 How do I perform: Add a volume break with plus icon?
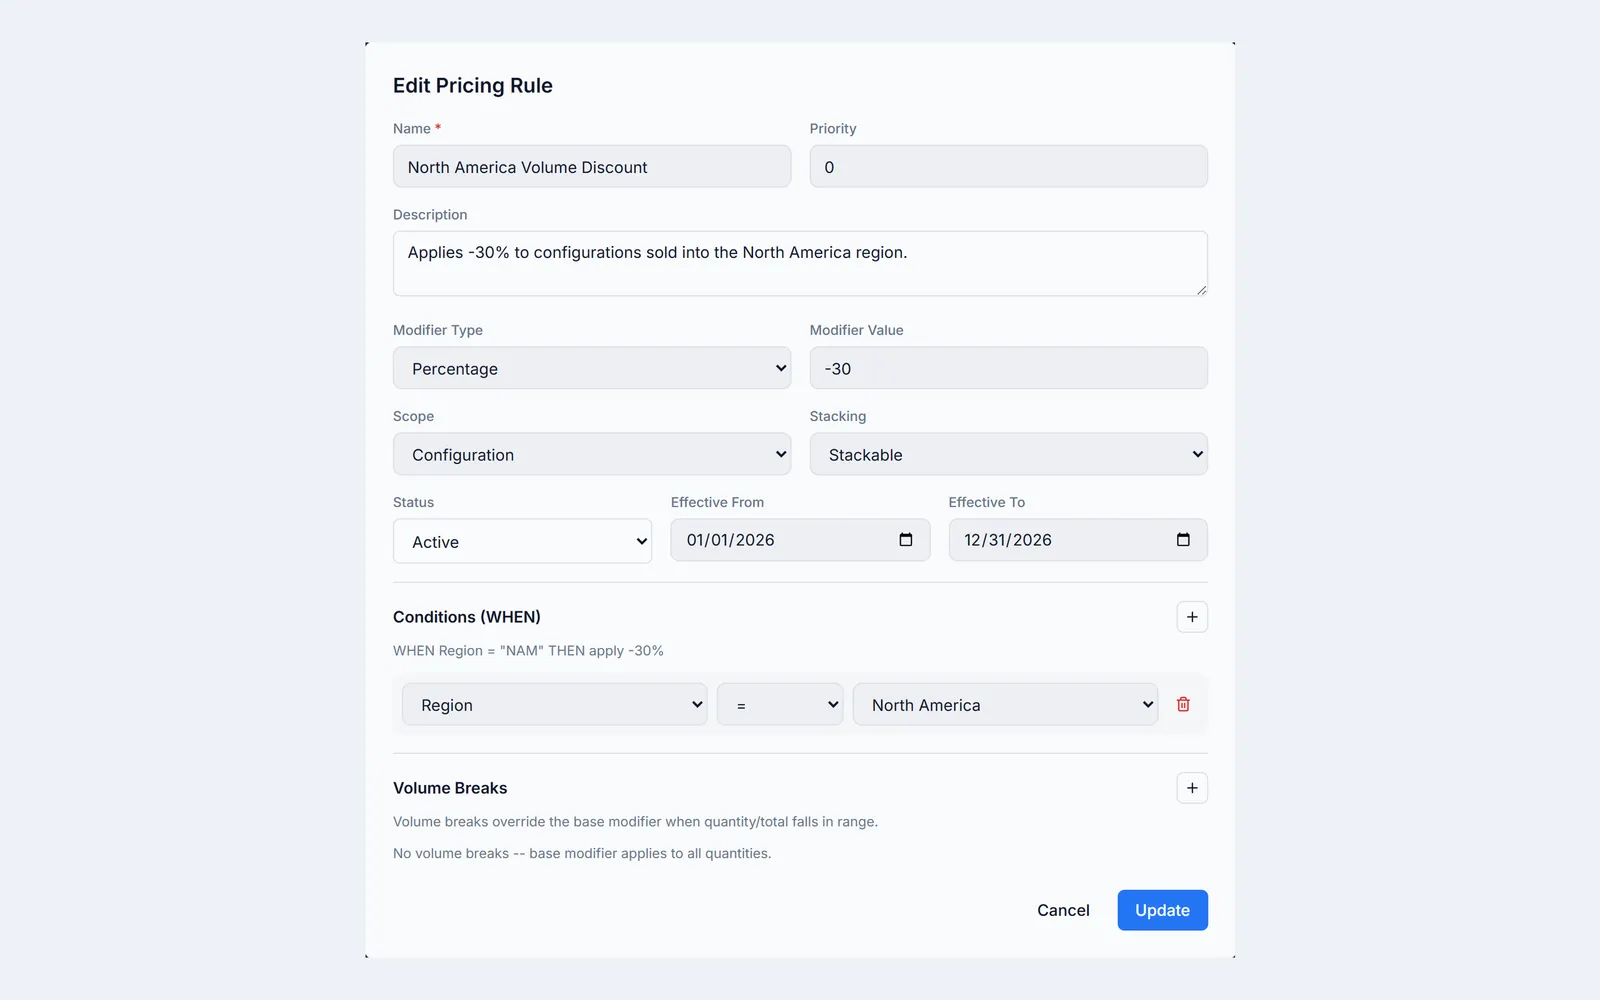pos(1192,788)
